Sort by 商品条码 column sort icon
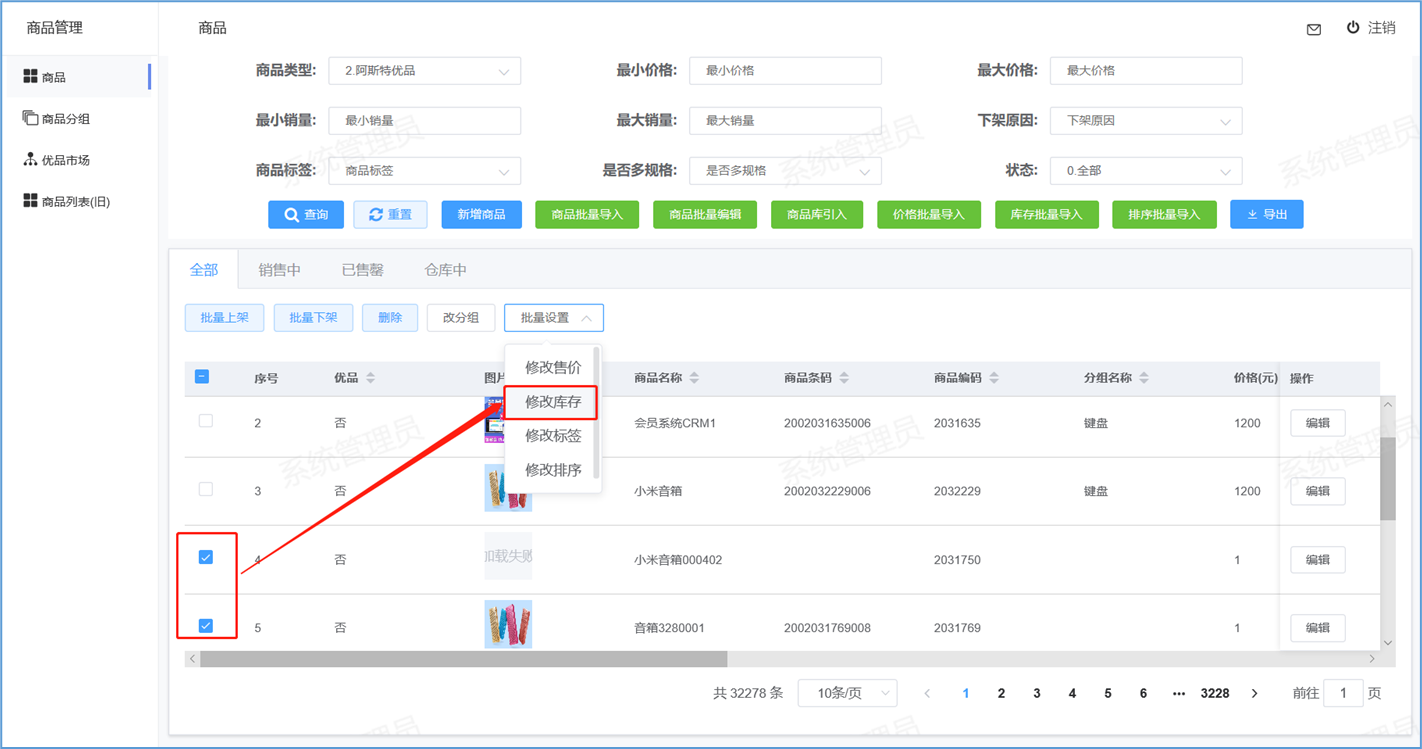The height and width of the screenshot is (749, 1422). coord(844,378)
